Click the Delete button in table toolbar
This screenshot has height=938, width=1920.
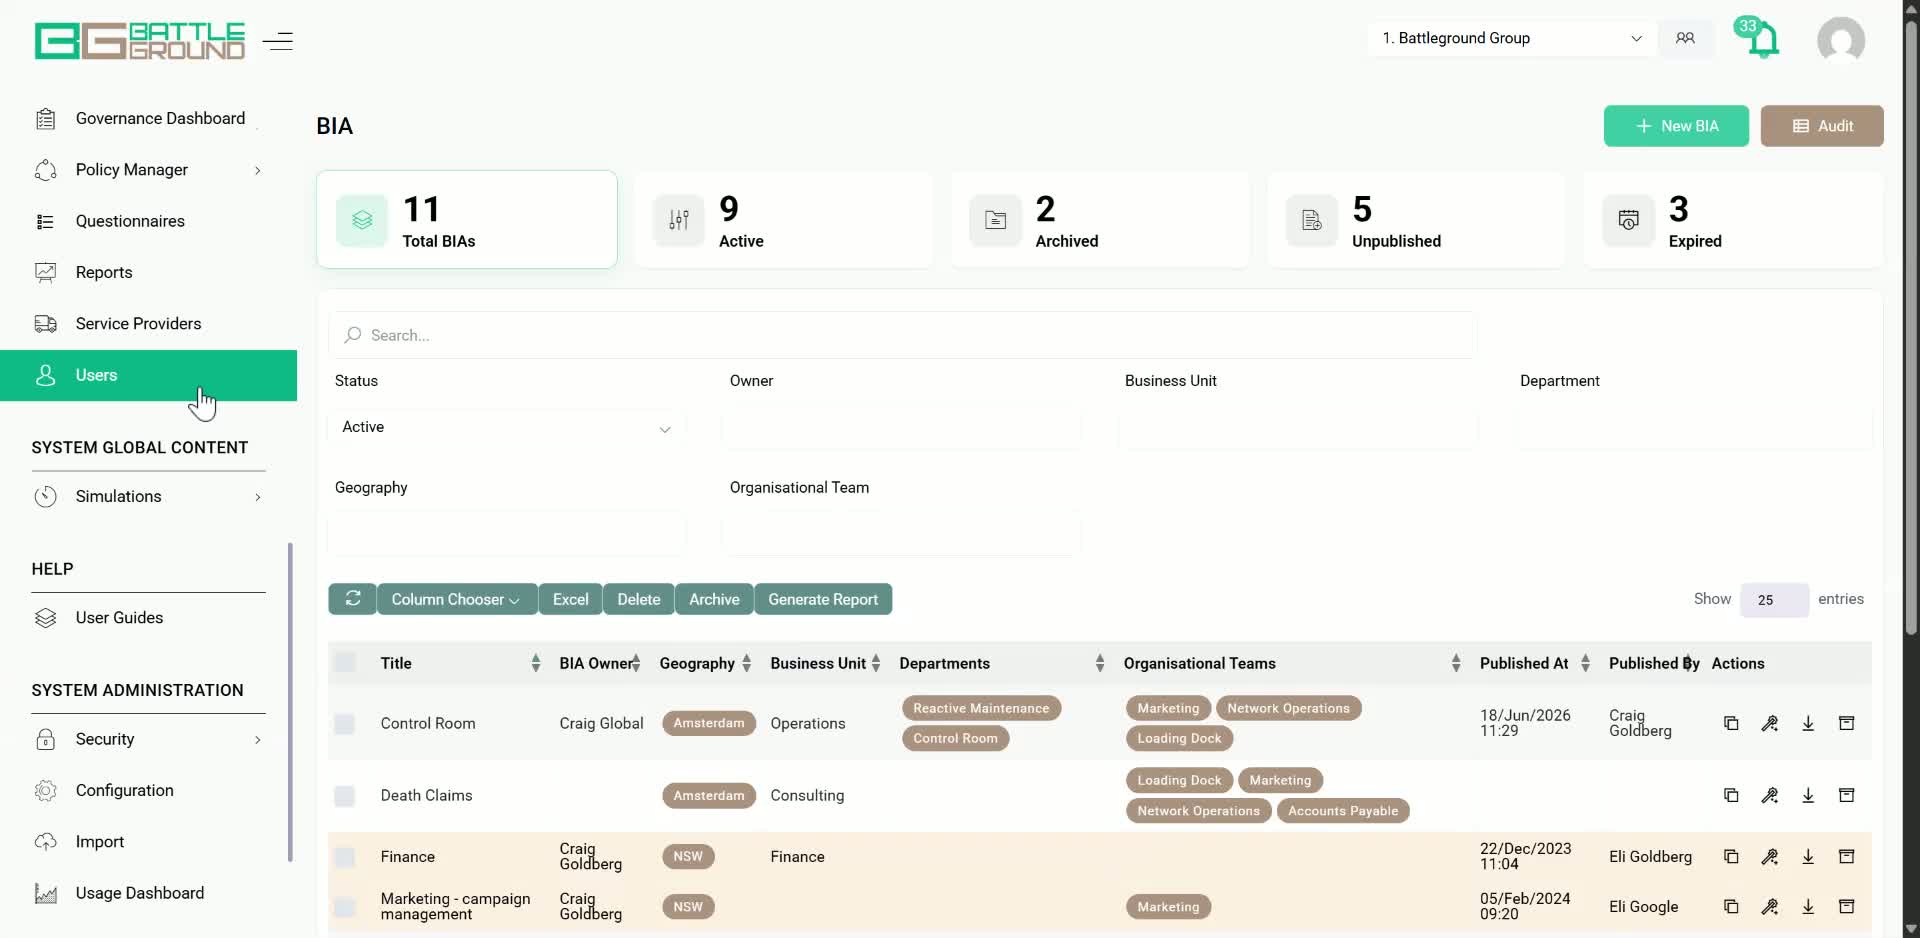pyautogui.click(x=639, y=599)
